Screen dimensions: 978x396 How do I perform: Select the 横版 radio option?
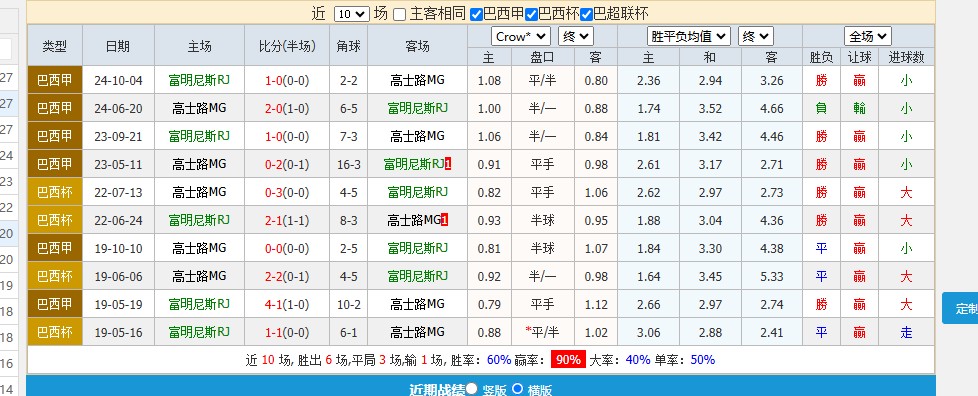click(x=518, y=389)
